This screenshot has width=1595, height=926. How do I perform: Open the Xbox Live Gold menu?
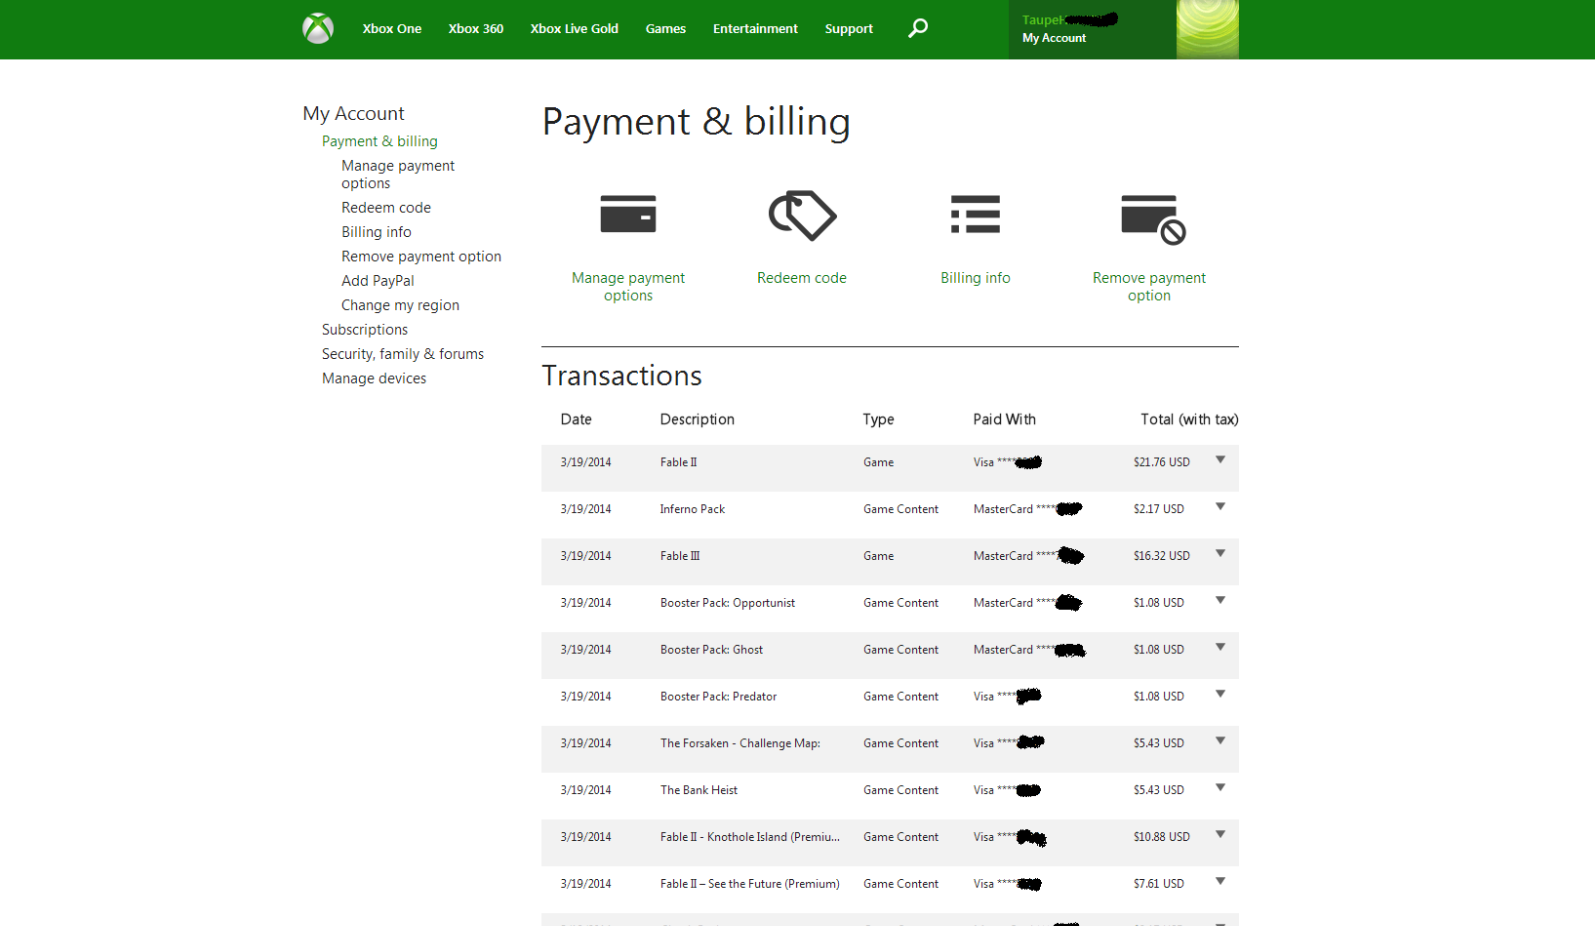point(574,29)
